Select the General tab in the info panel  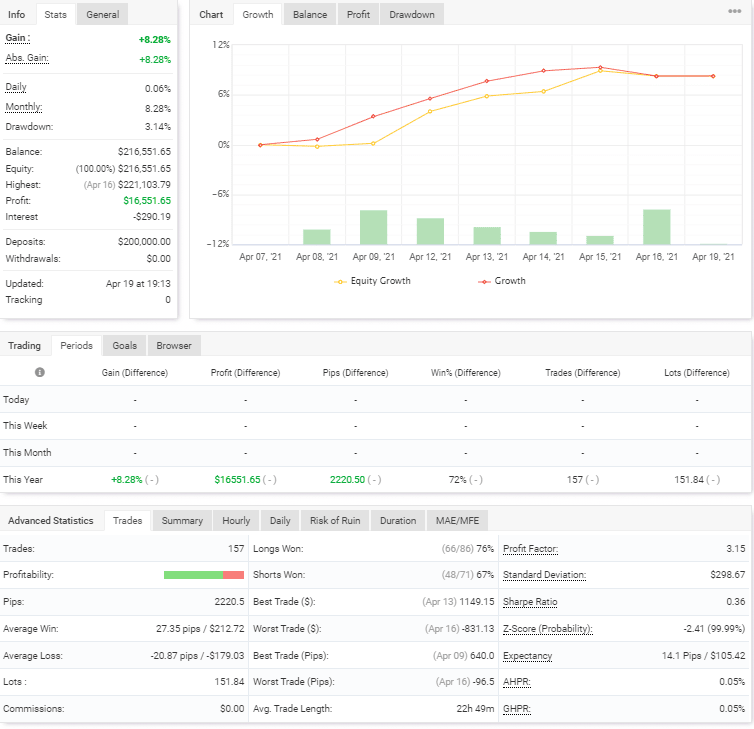point(102,15)
